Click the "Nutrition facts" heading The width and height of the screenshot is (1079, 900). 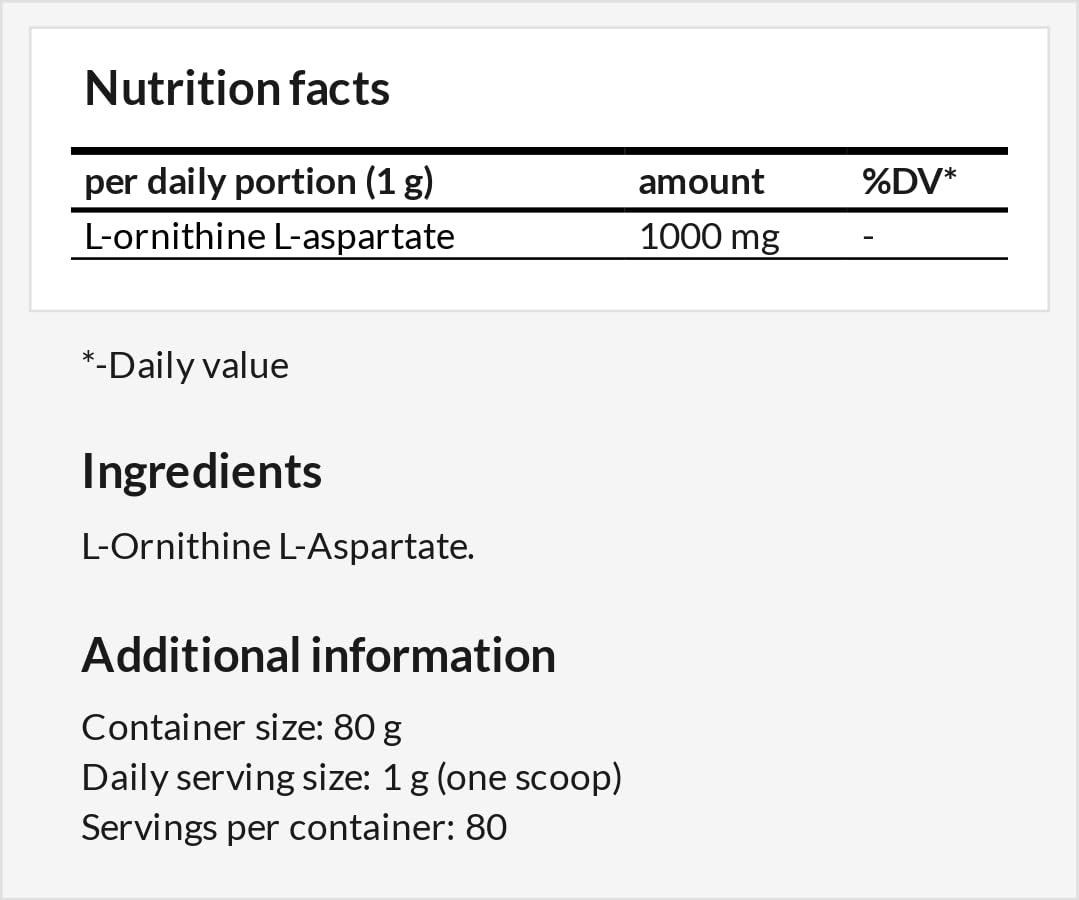(237, 88)
